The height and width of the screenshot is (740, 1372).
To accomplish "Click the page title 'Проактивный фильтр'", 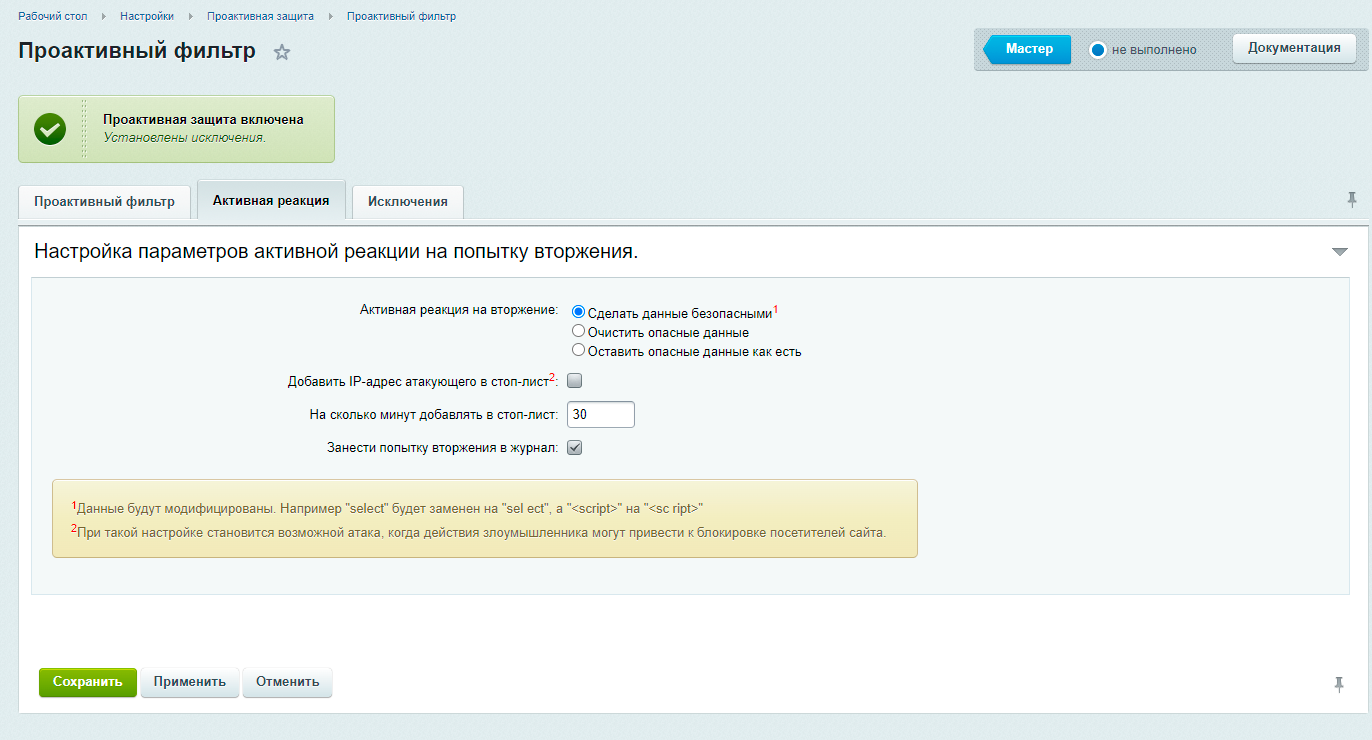I will point(137,51).
